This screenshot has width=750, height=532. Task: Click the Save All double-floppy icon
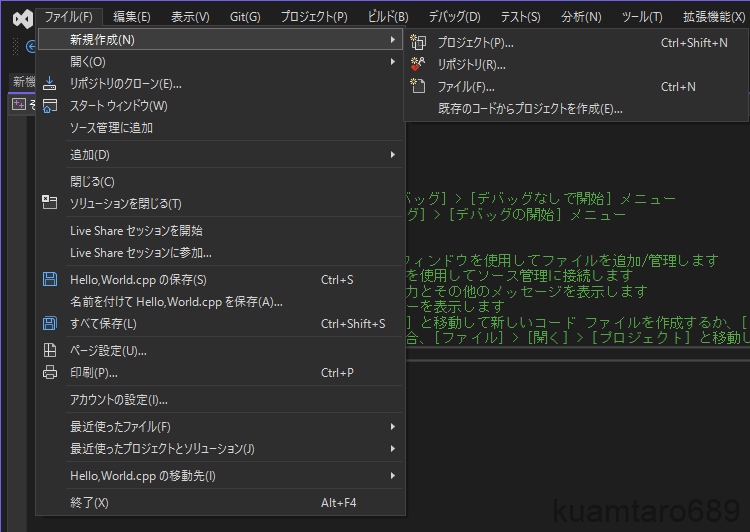[50, 323]
